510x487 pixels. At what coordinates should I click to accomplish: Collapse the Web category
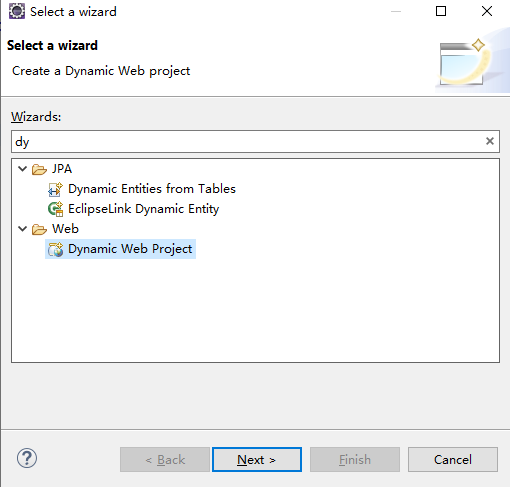coord(22,229)
